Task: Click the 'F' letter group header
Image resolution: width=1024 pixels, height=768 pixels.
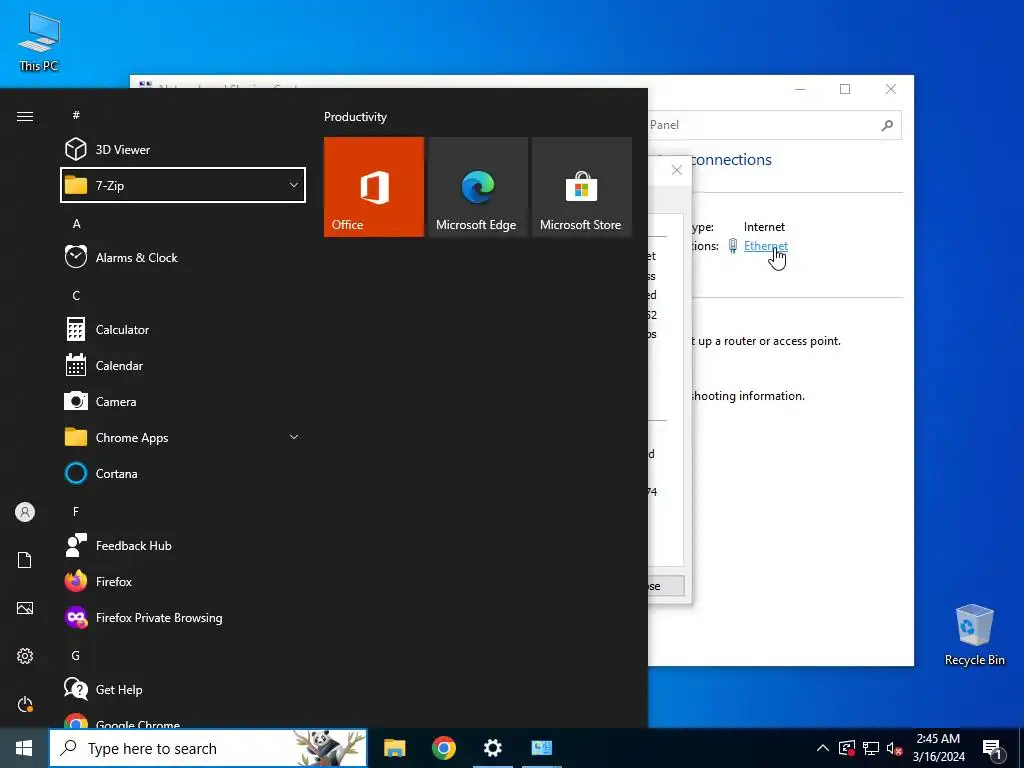Action: 76,511
